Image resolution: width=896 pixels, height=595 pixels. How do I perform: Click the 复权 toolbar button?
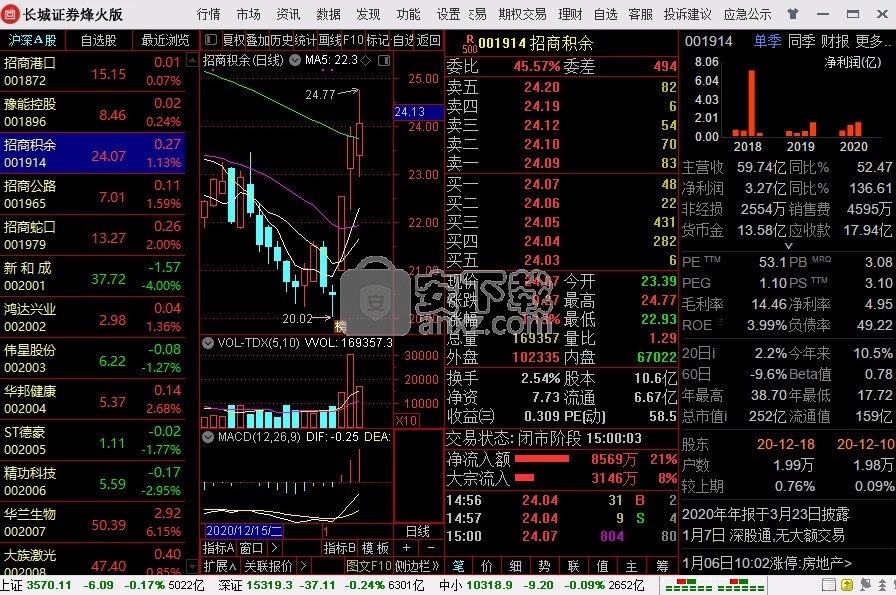pyautogui.click(x=233, y=40)
